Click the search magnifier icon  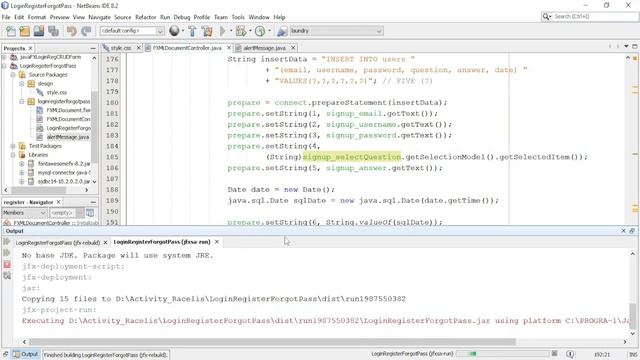[546, 17]
